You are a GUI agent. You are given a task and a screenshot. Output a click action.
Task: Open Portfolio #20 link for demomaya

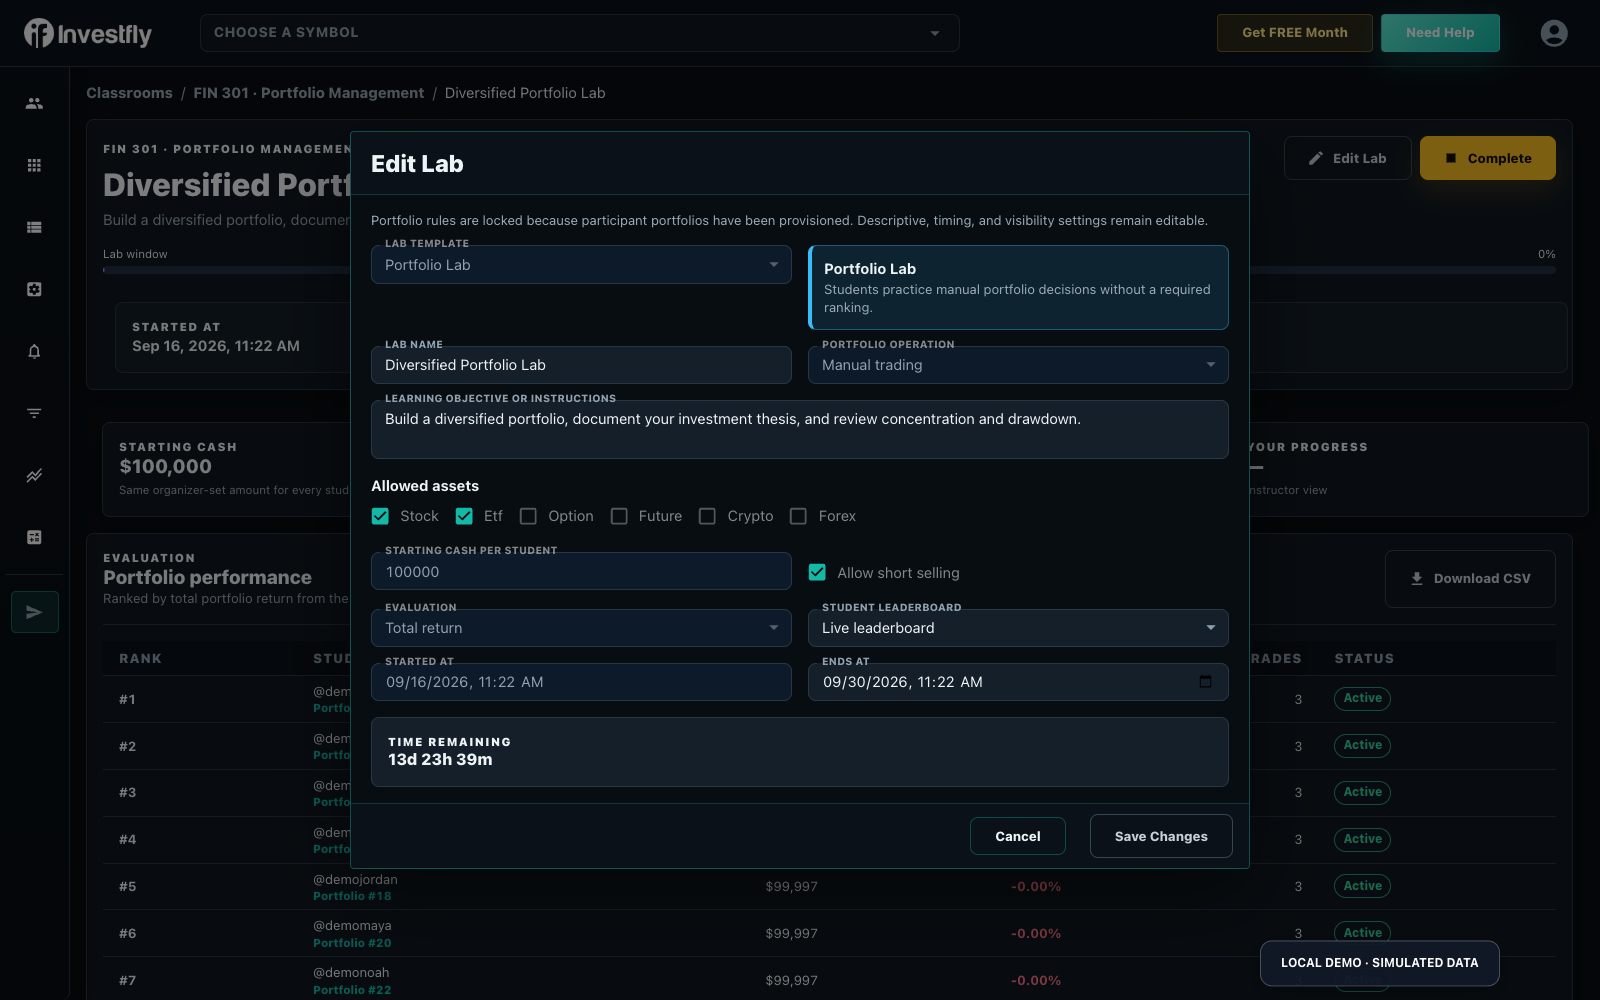(352, 943)
